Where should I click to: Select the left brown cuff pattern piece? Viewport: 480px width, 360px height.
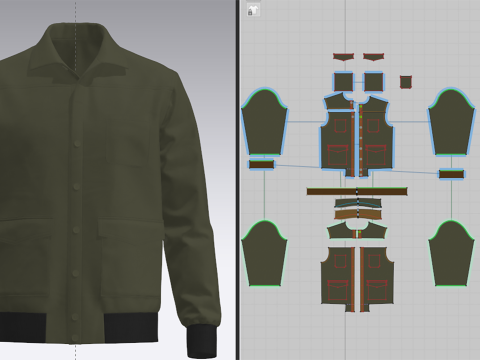261,165
